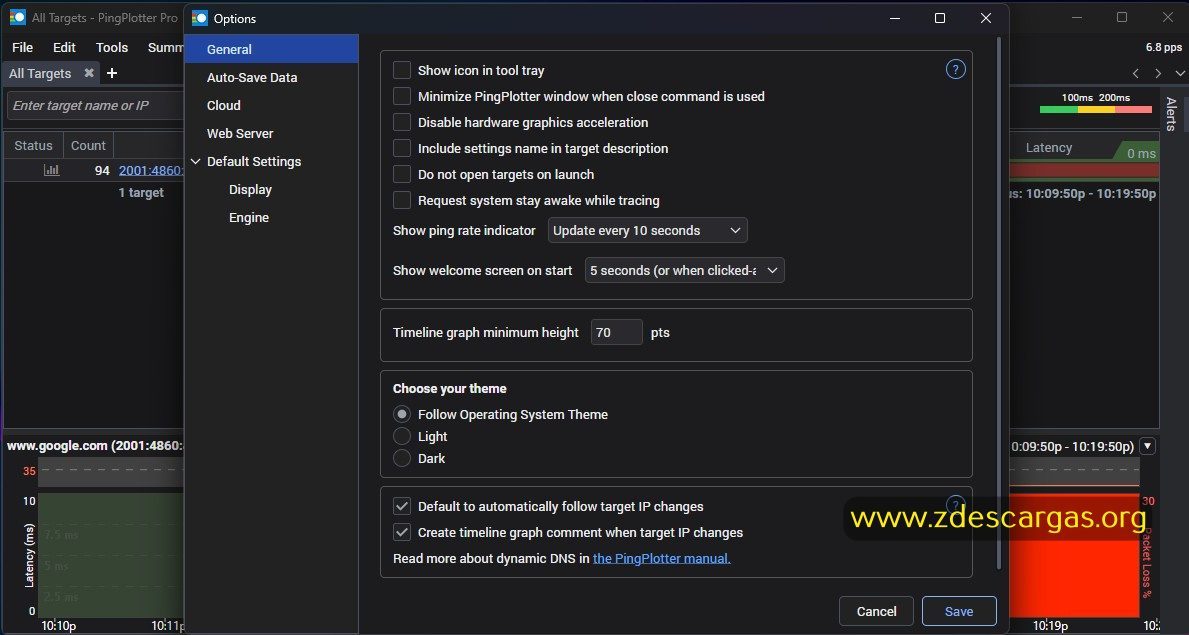
Task: Click the Timeline graph minimum height field
Action: (x=616, y=332)
